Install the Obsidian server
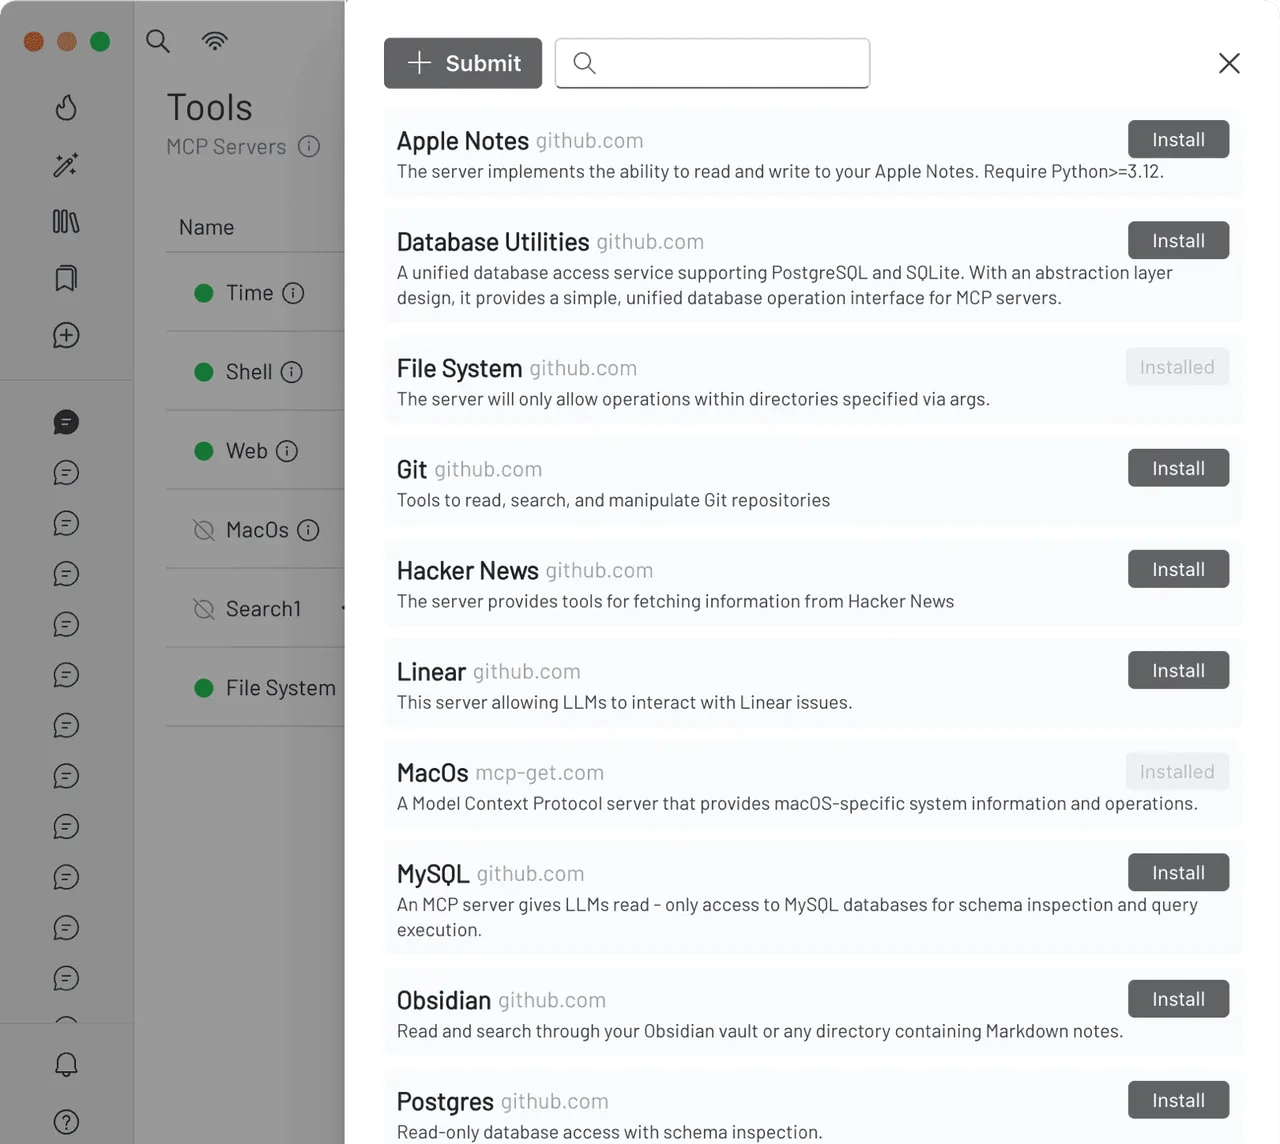This screenshot has height=1144, width=1280. pyautogui.click(x=1178, y=999)
